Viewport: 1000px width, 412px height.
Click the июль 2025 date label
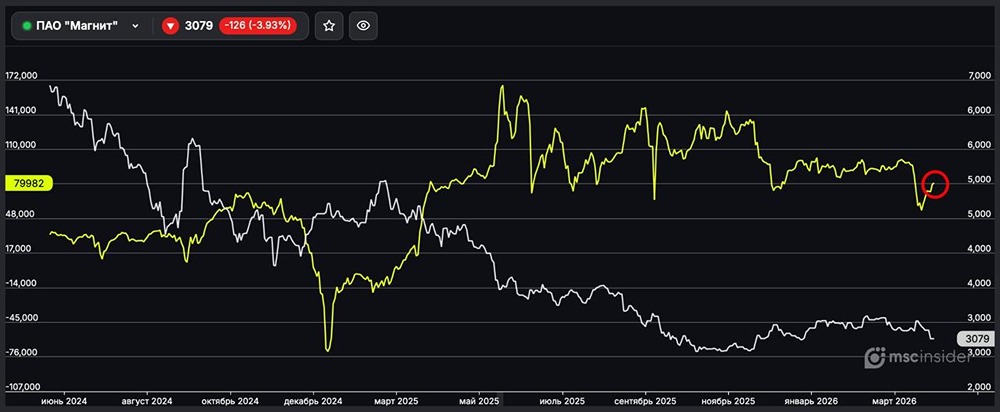coord(562,401)
